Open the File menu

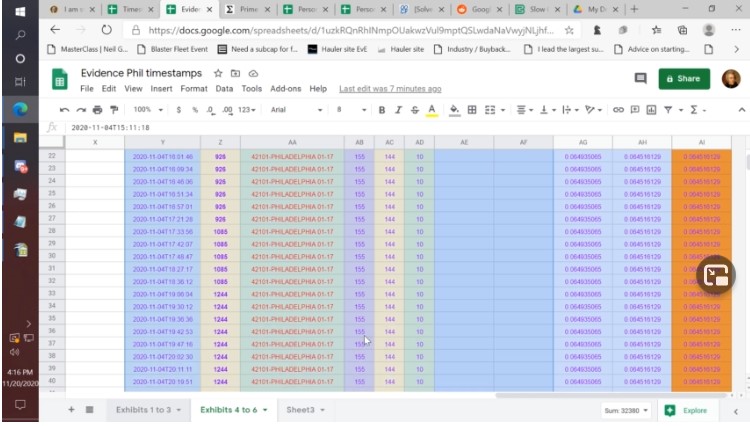tap(87, 88)
